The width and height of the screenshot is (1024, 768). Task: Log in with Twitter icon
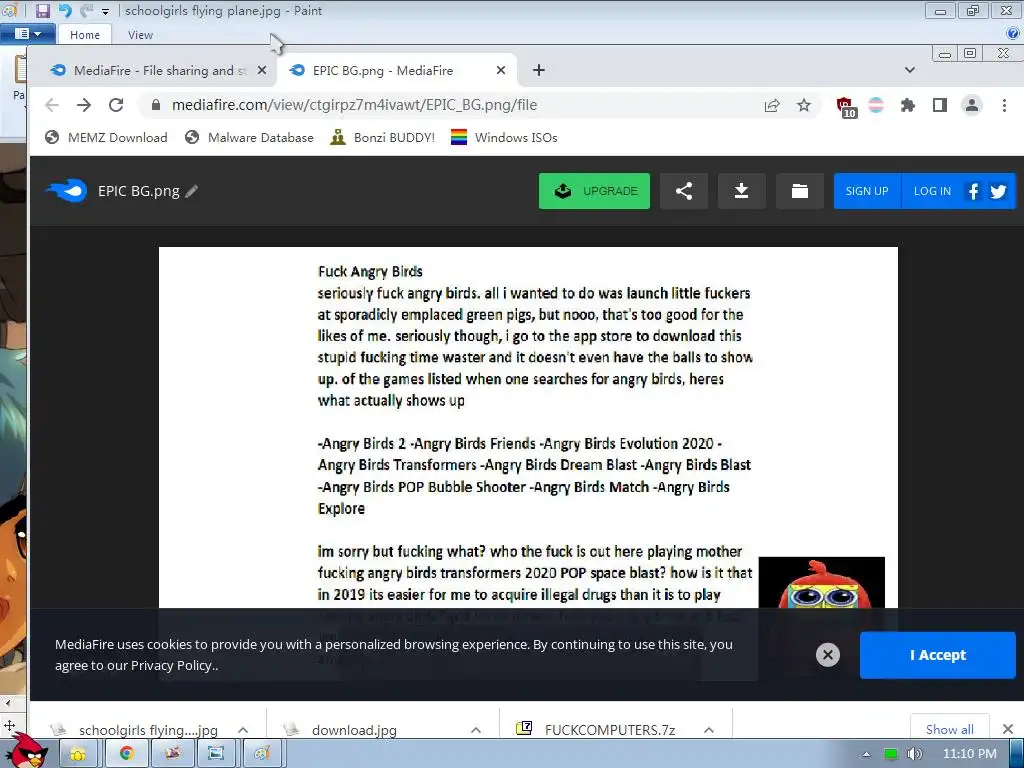(x=998, y=191)
